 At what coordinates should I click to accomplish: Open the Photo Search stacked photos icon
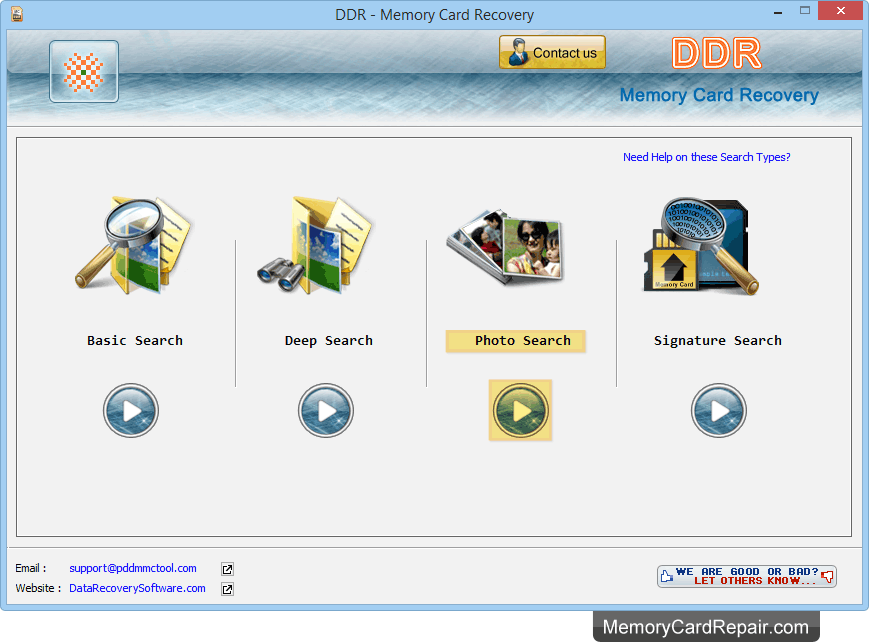(505, 243)
